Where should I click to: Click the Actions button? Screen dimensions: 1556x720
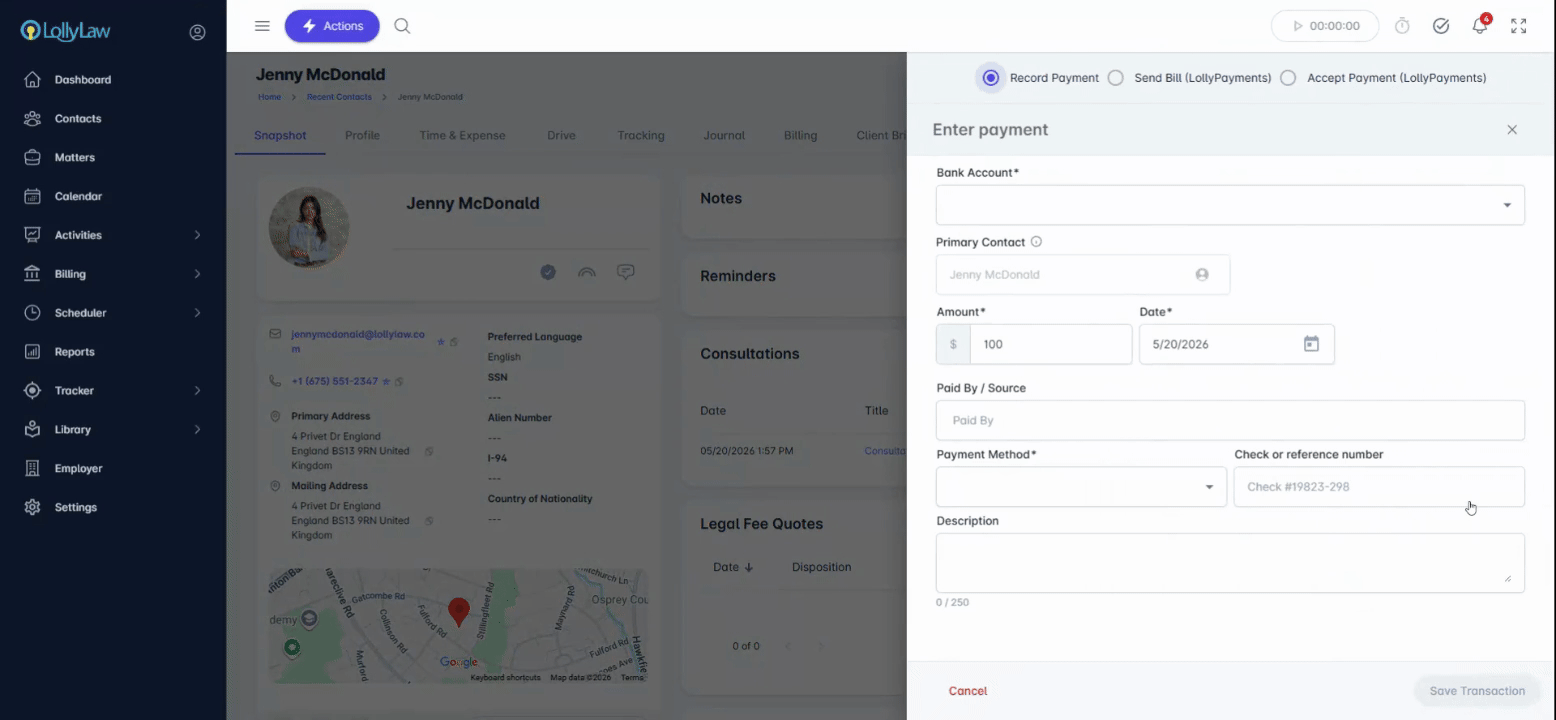click(x=332, y=26)
